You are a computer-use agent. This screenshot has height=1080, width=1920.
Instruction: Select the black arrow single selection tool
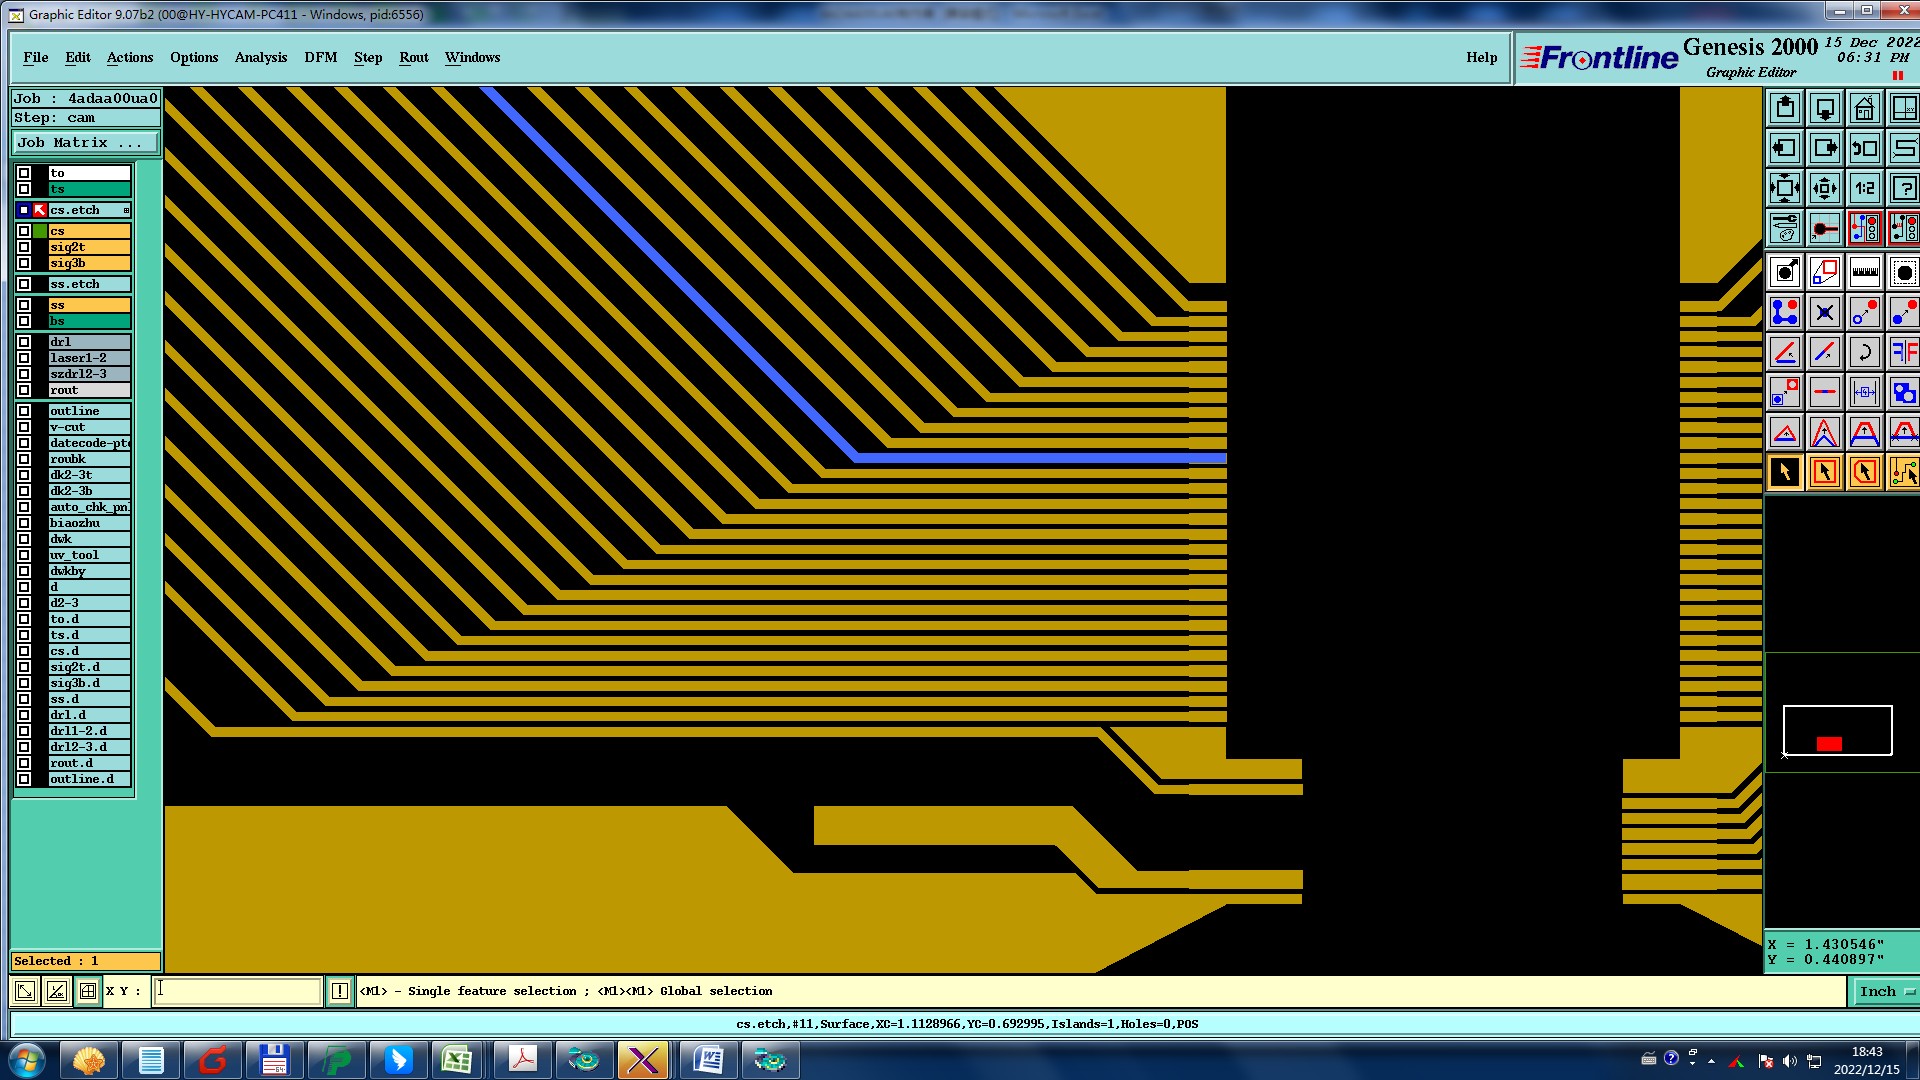[1784, 472]
